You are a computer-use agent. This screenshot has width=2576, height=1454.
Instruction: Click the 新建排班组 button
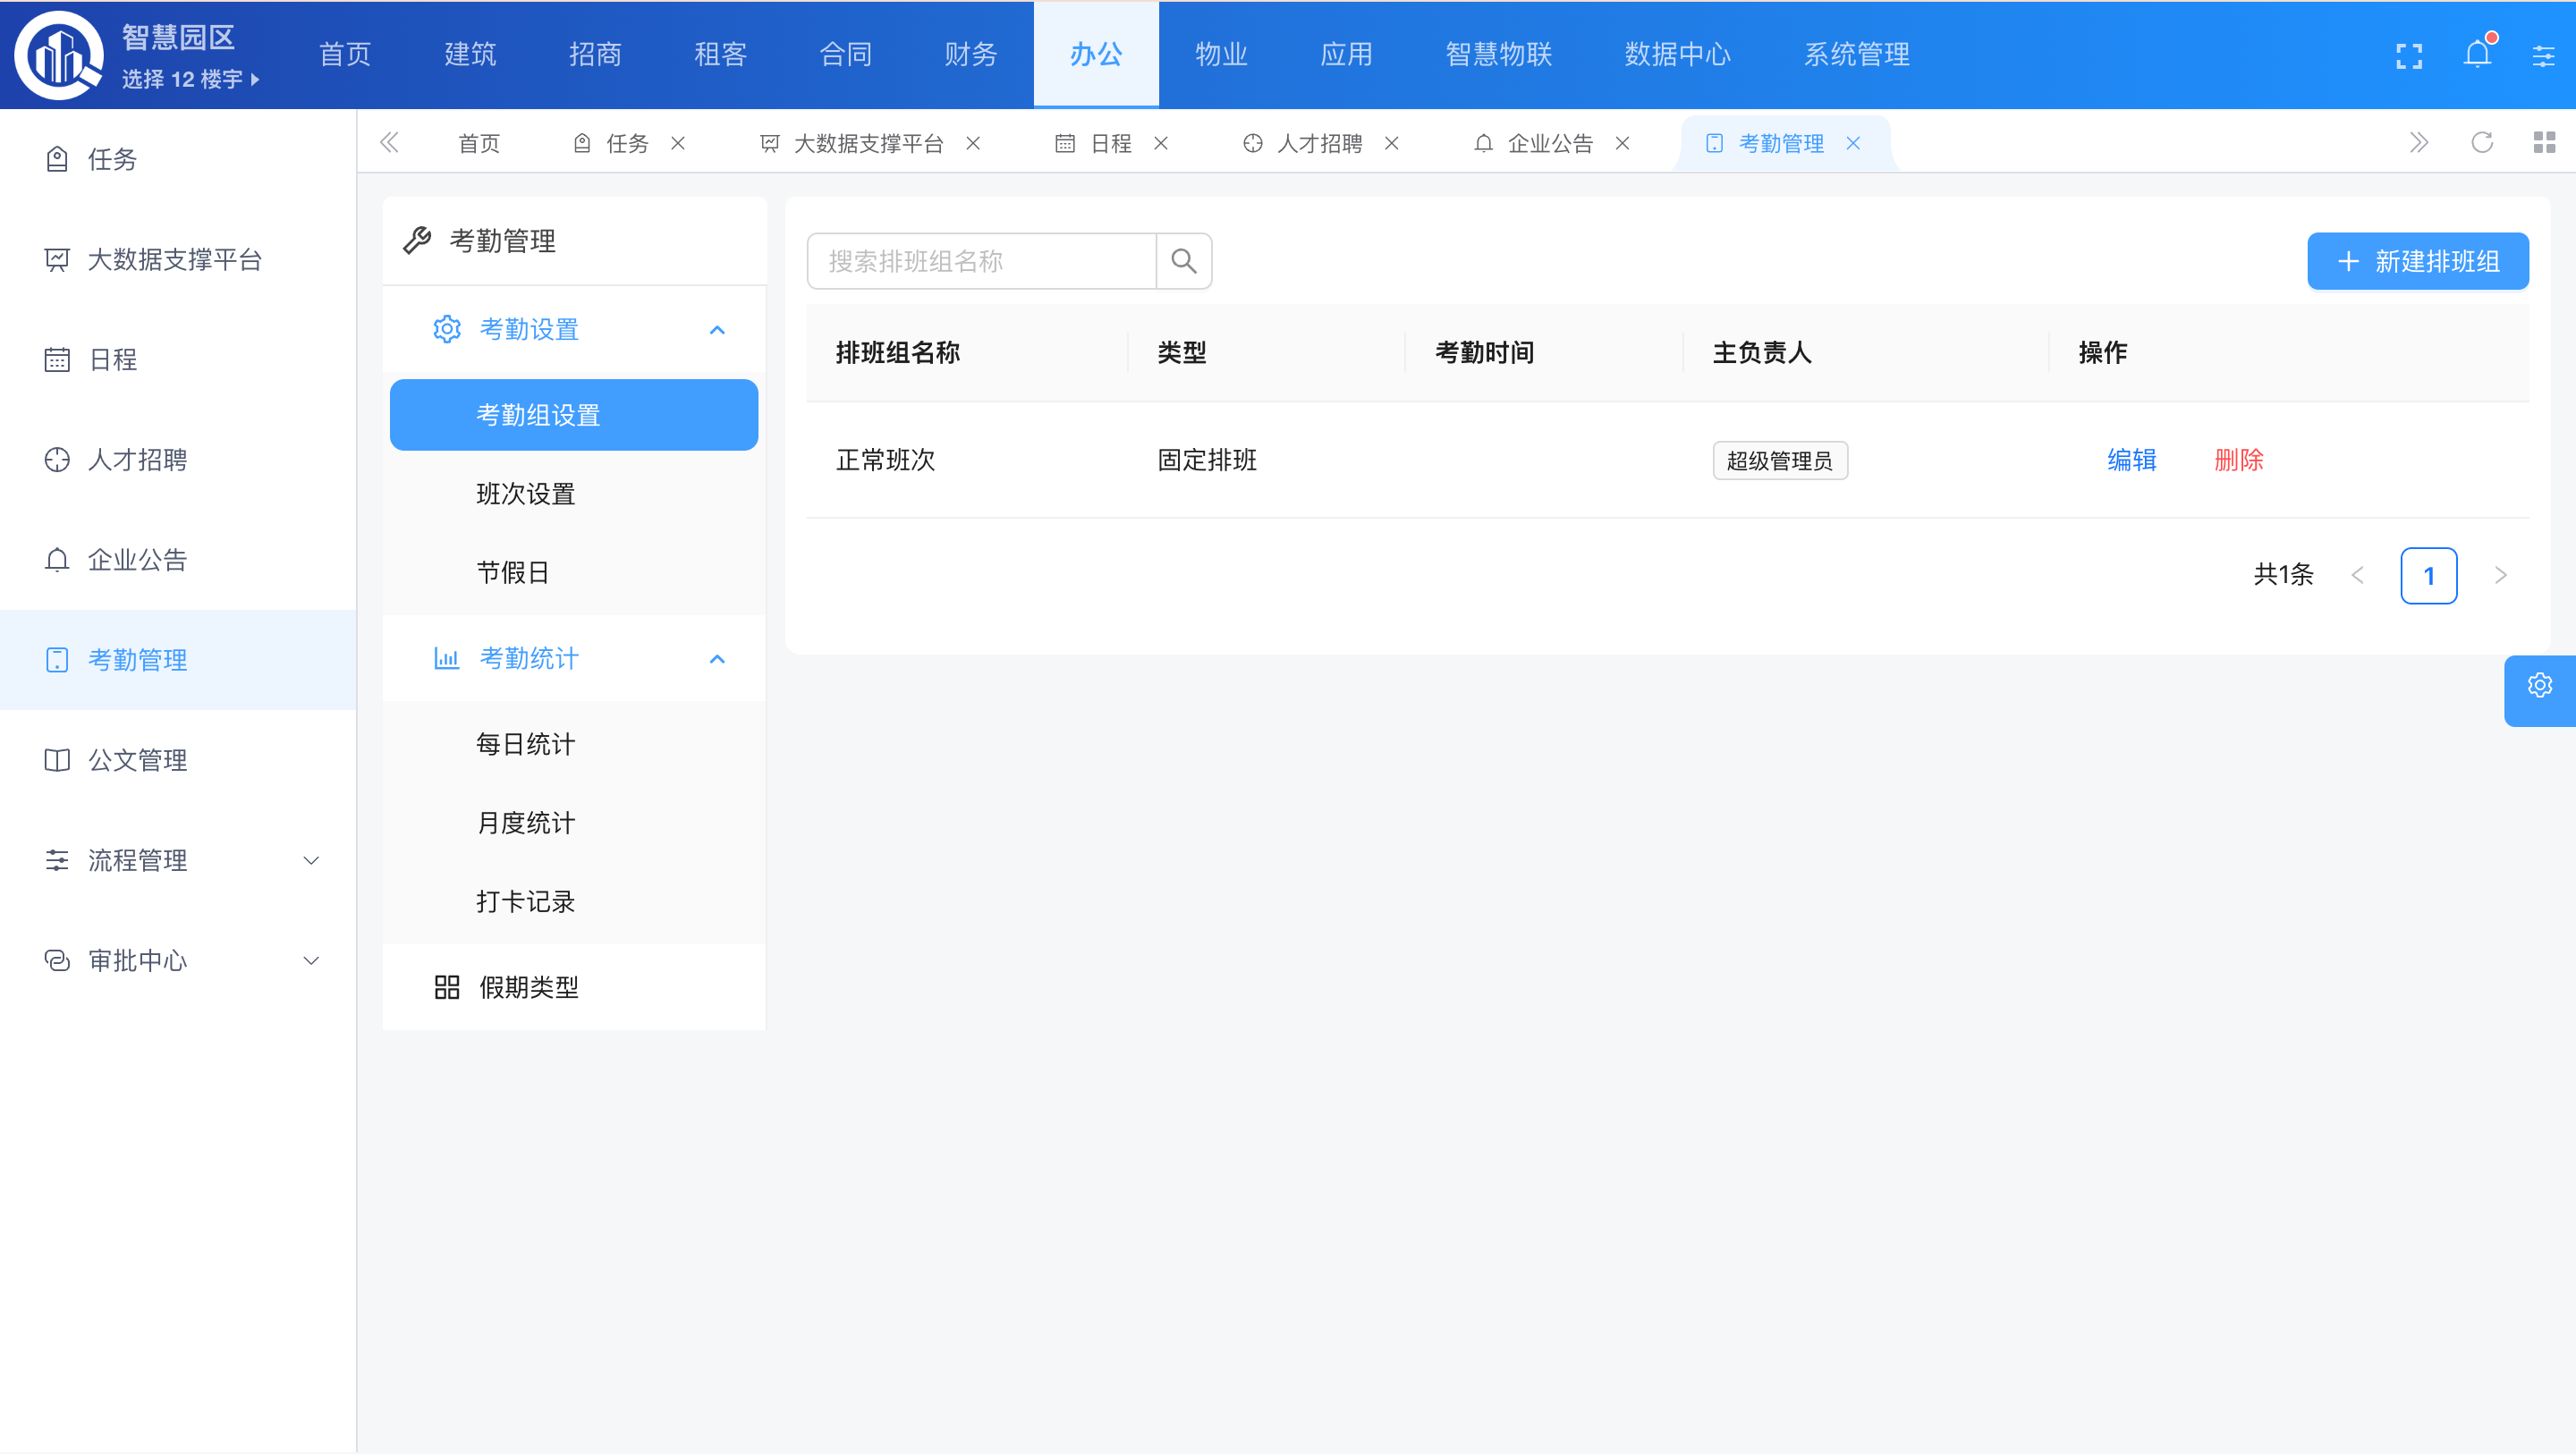click(2417, 262)
